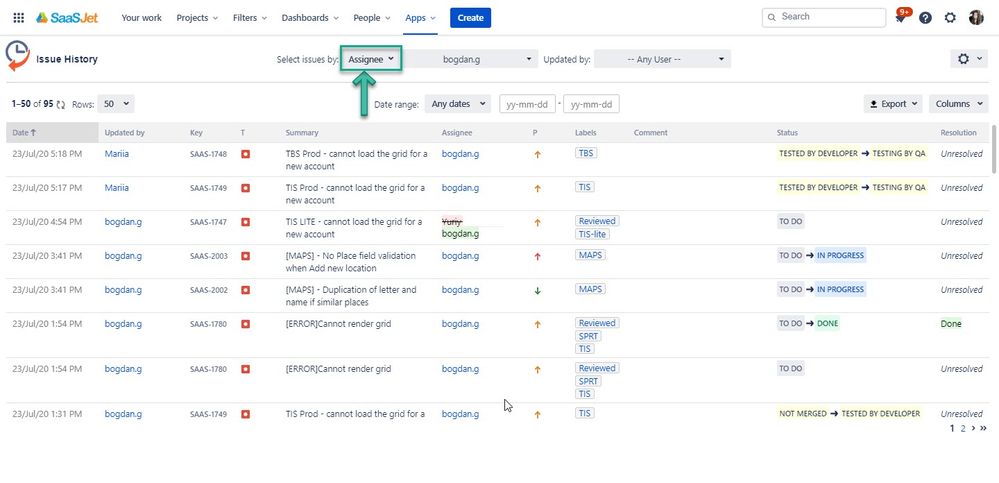Image resolution: width=999 pixels, height=483 pixels.
Task: Click the SaaSJet logo
Action: click(x=67, y=18)
